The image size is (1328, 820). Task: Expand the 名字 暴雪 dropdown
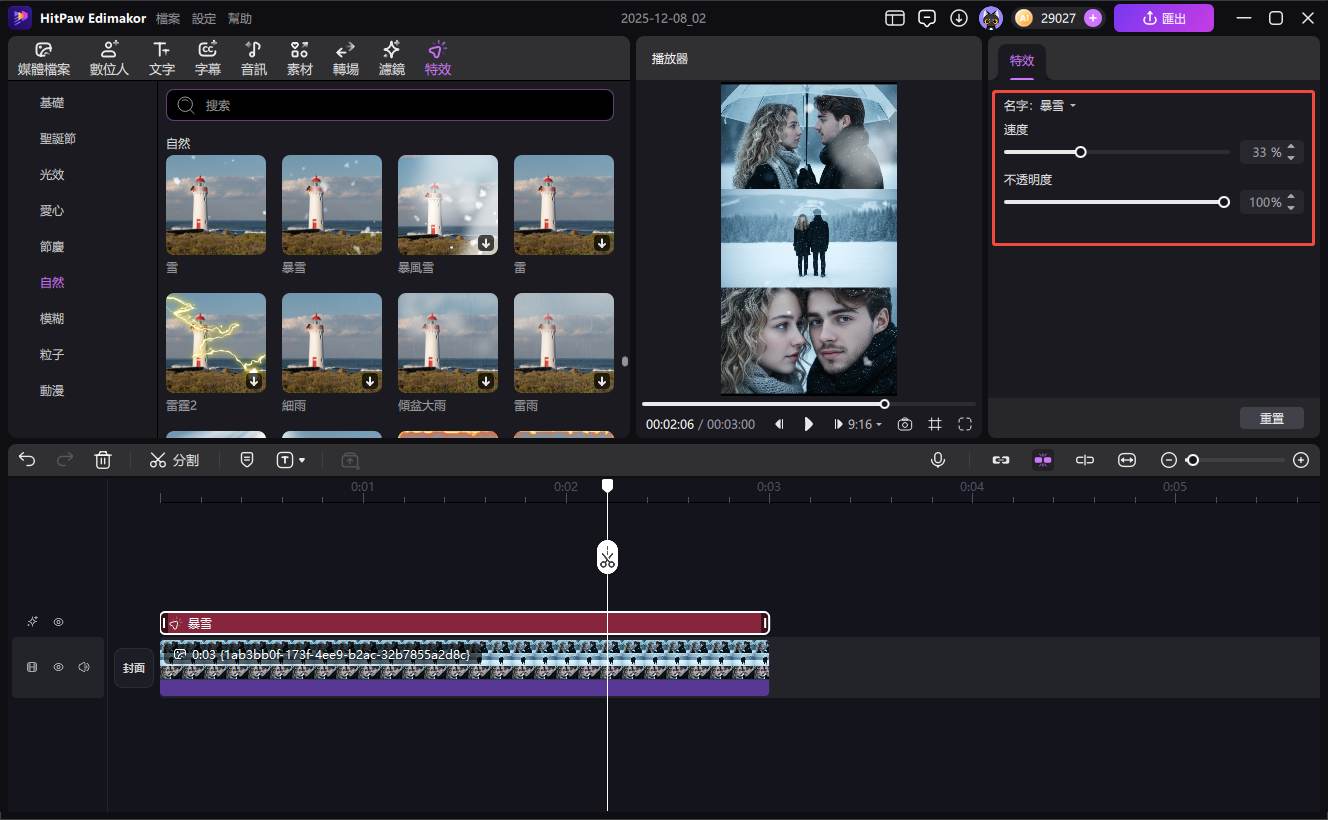[1072, 106]
